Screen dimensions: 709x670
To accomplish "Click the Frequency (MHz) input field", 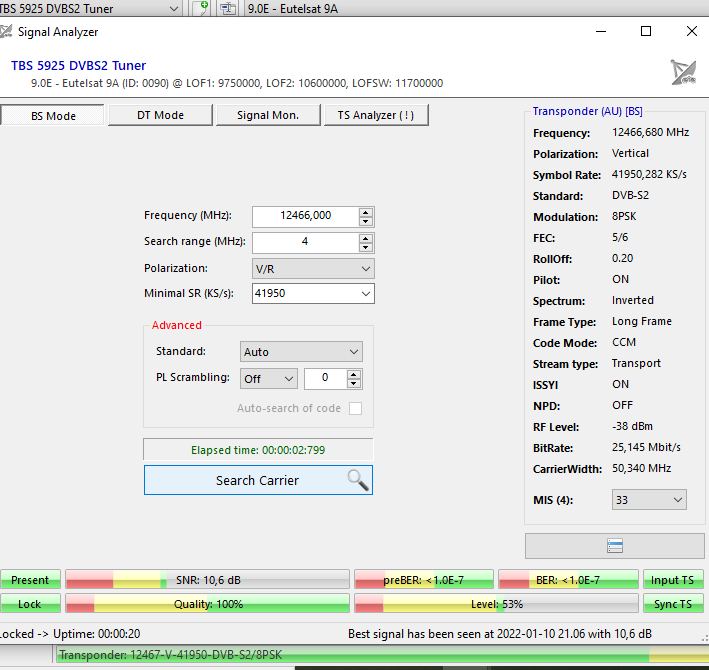I will (x=306, y=216).
